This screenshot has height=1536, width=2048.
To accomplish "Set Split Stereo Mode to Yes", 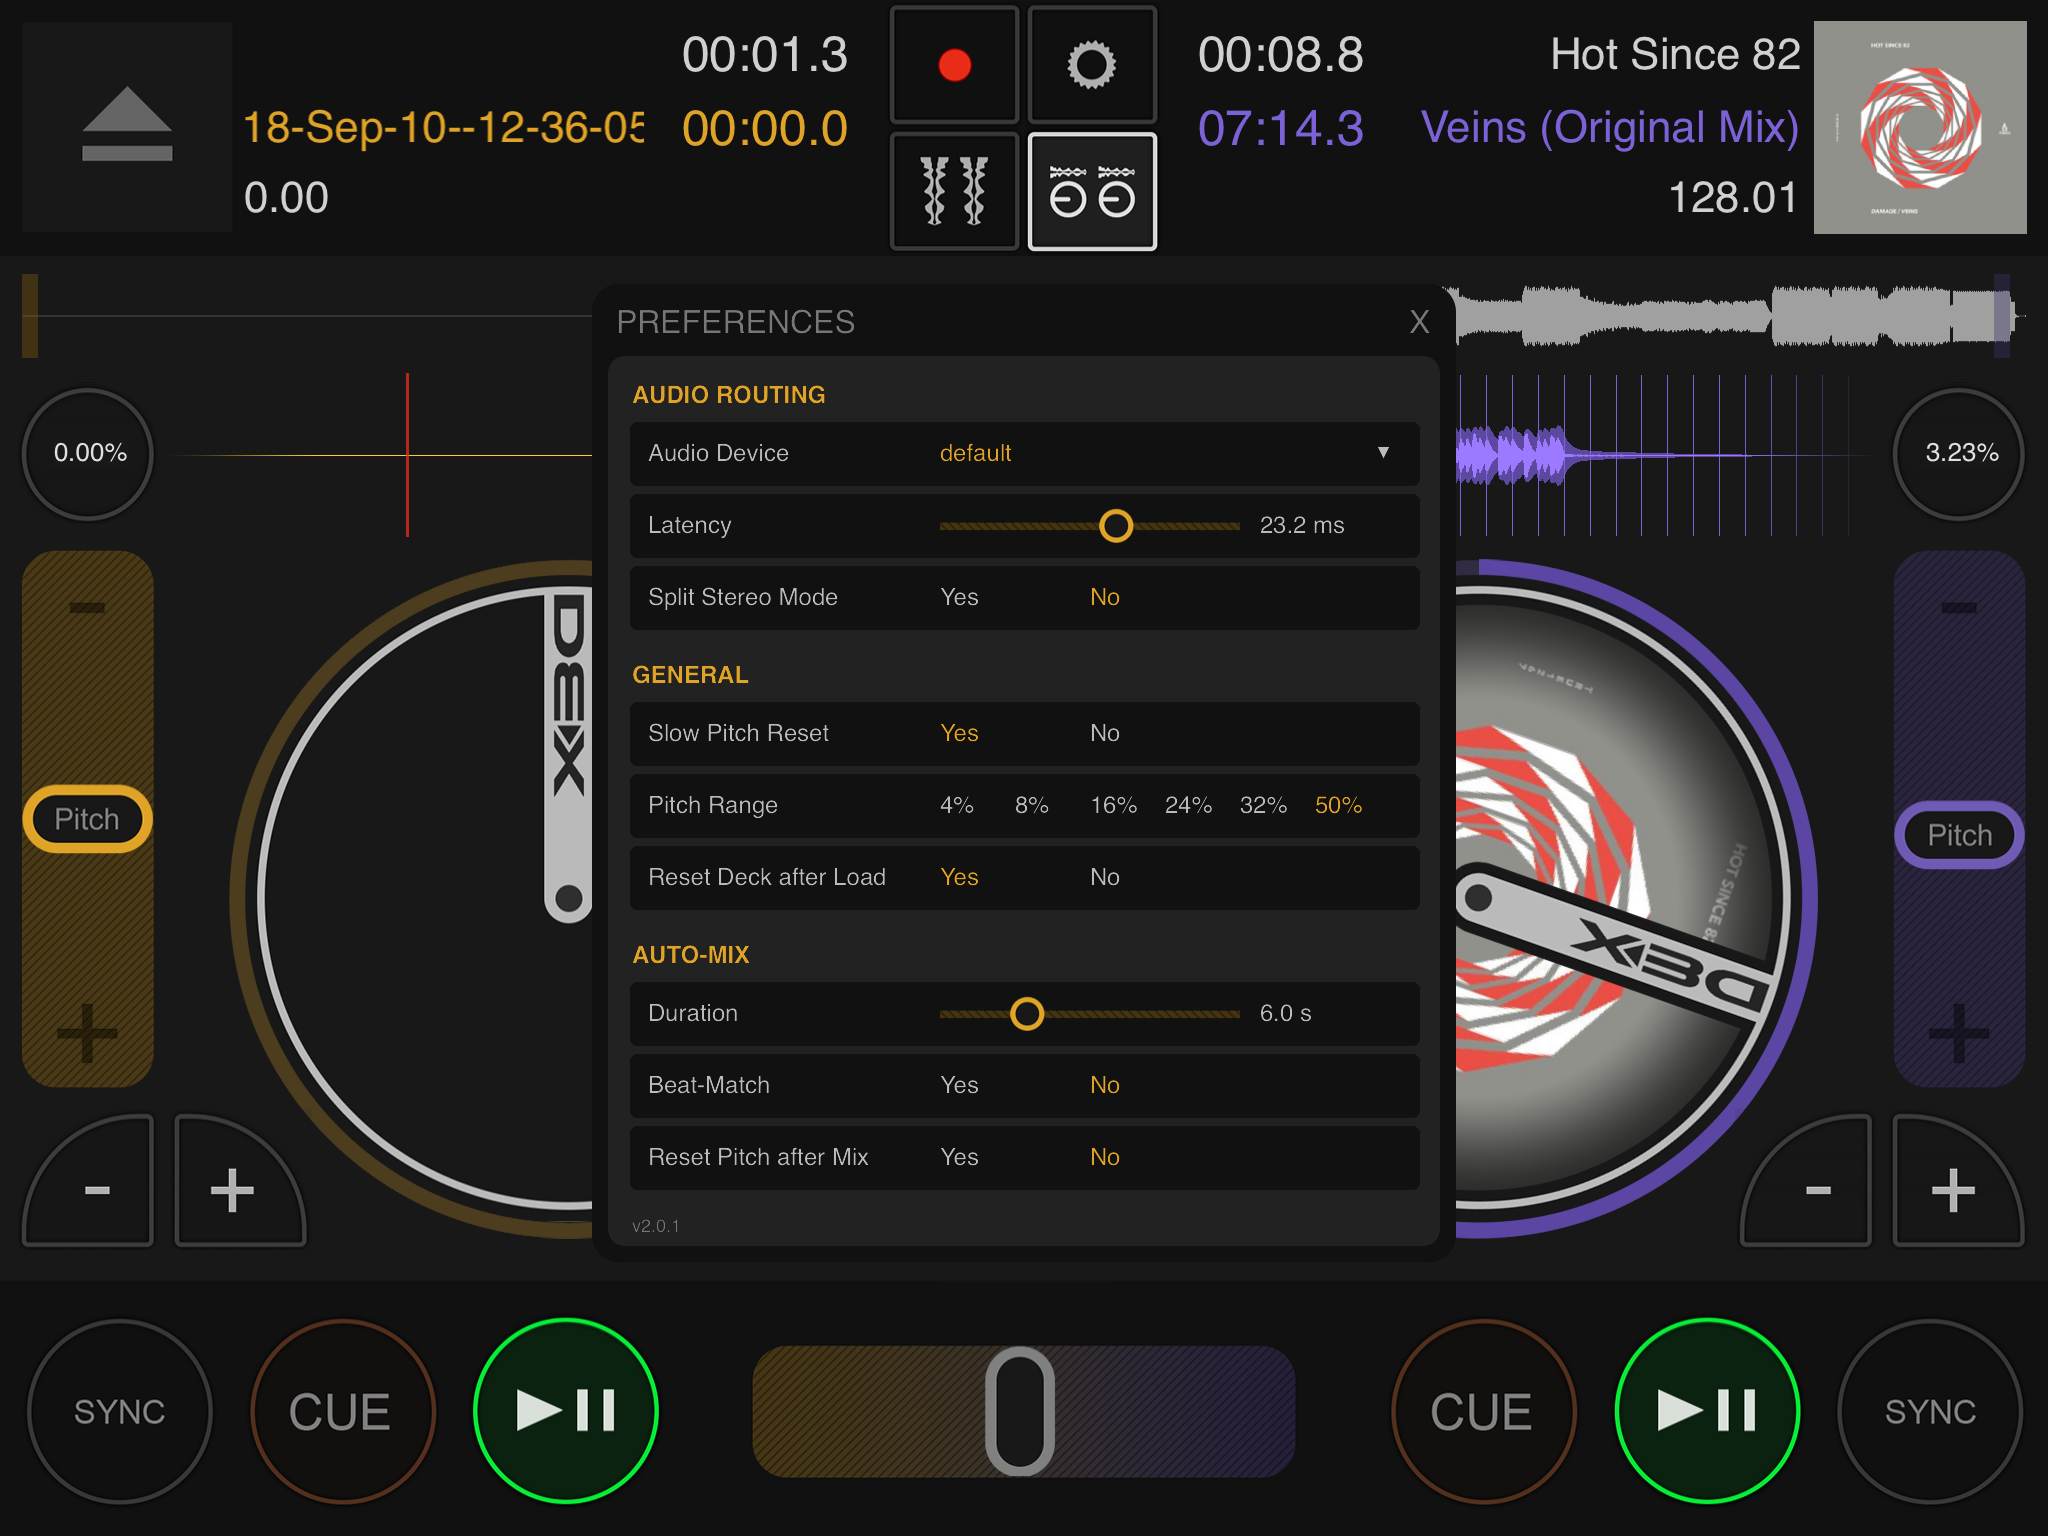I will (x=958, y=598).
